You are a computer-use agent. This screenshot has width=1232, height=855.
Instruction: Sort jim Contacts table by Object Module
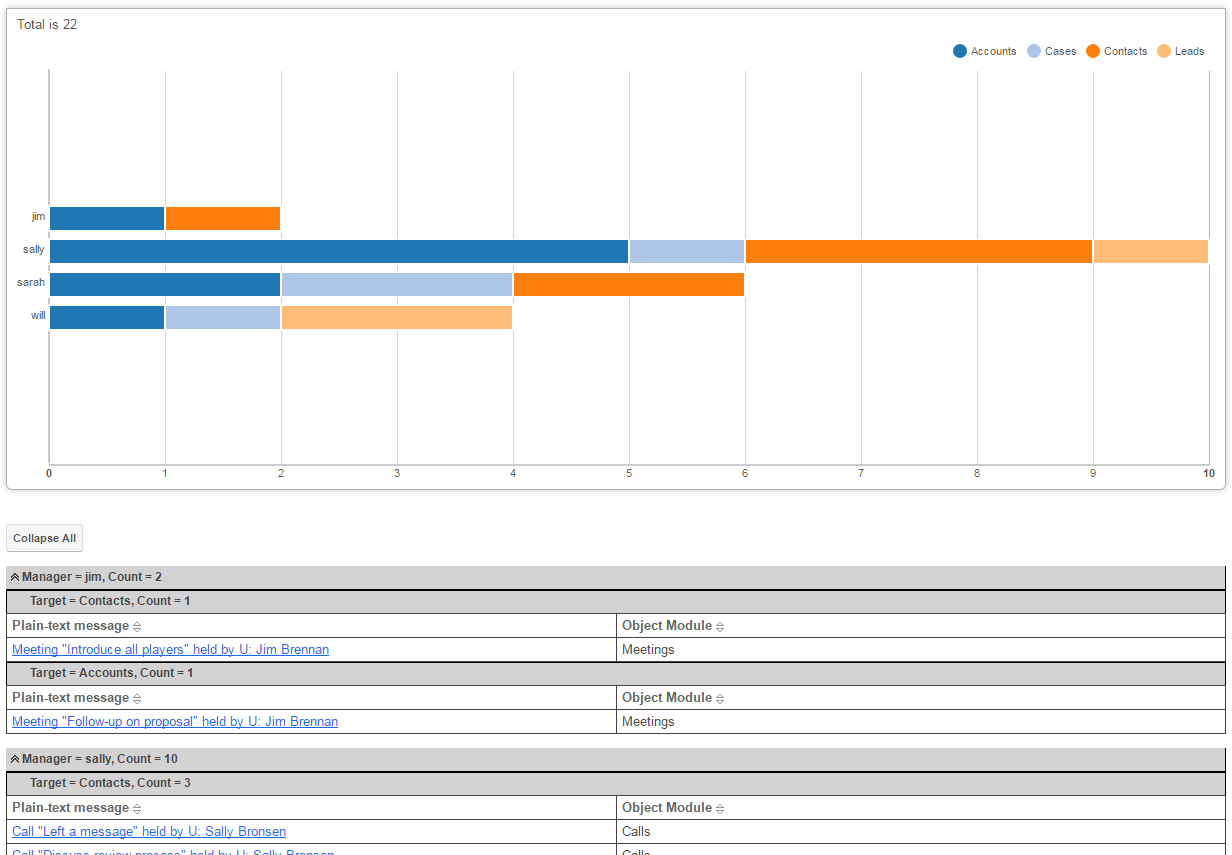click(x=720, y=626)
